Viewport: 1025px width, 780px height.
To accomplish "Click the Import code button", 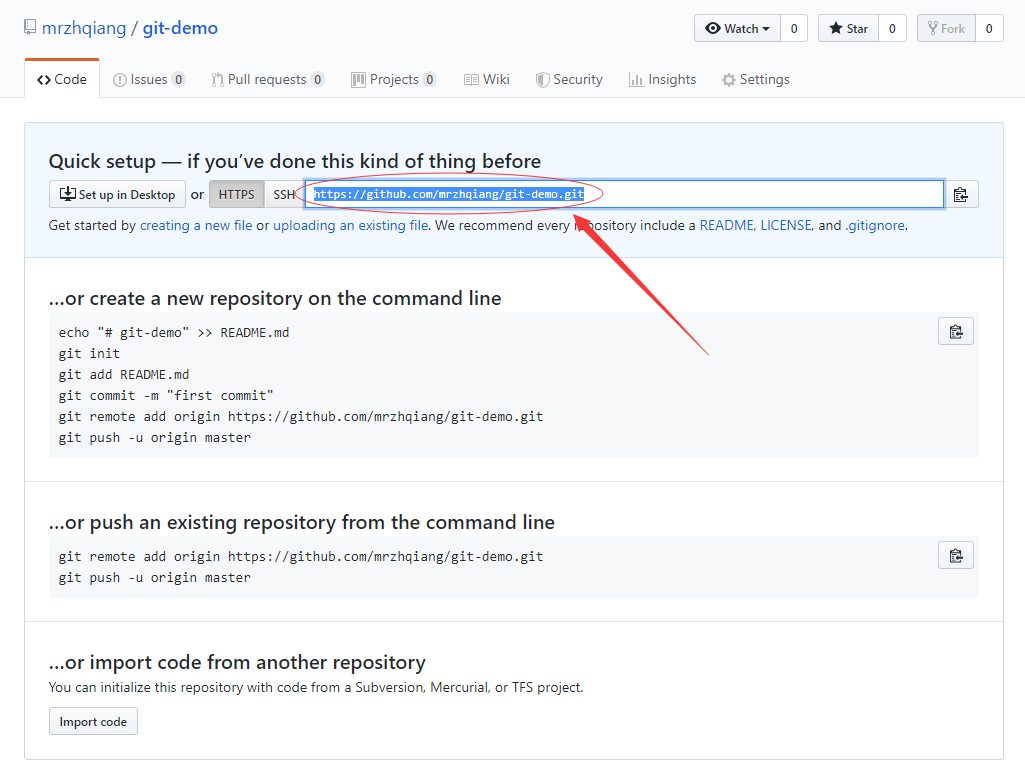I will (x=93, y=721).
